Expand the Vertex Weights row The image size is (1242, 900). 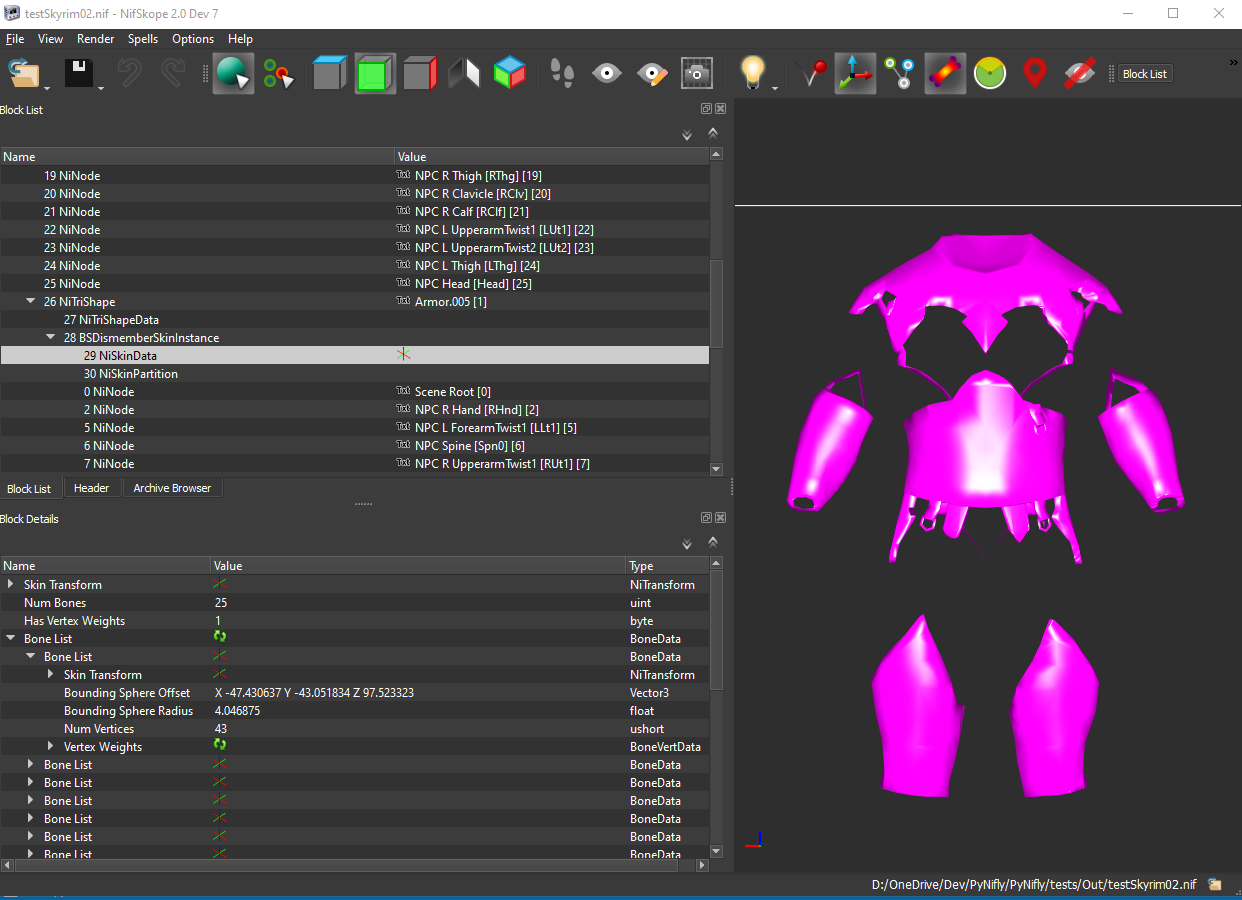pyautogui.click(x=50, y=747)
